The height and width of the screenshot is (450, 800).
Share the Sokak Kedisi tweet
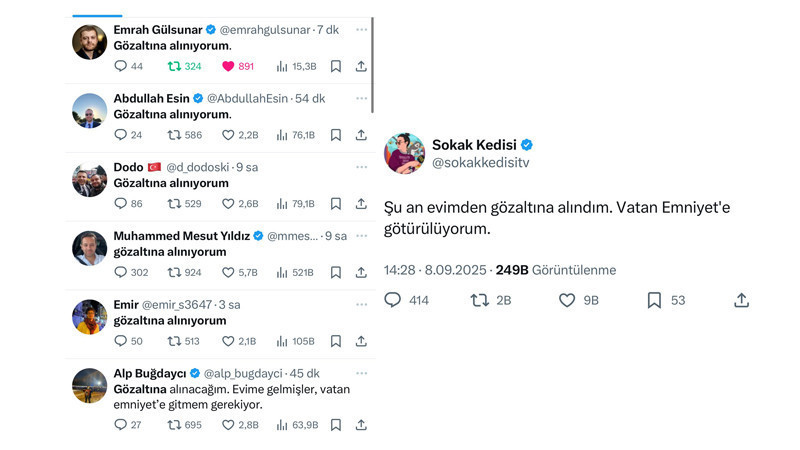pyautogui.click(x=741, y=300)
